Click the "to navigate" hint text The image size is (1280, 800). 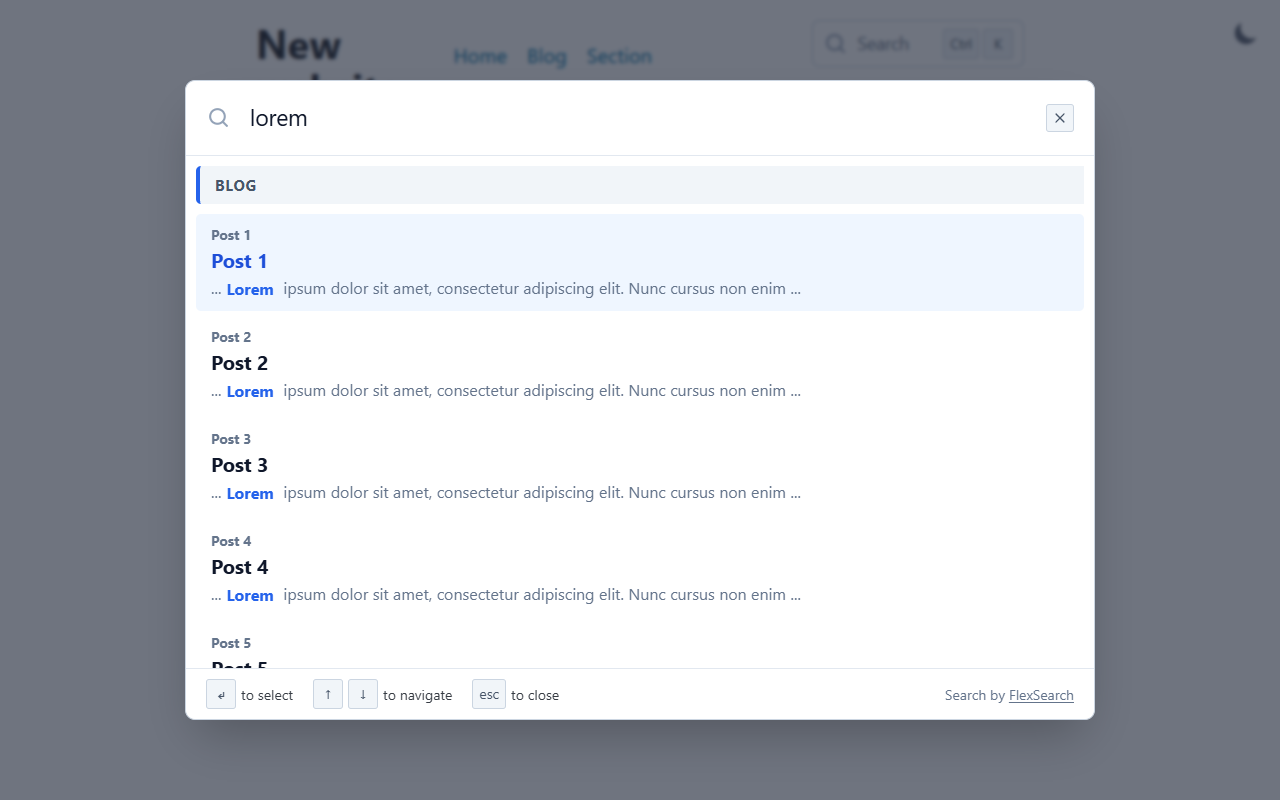[418, 695]
